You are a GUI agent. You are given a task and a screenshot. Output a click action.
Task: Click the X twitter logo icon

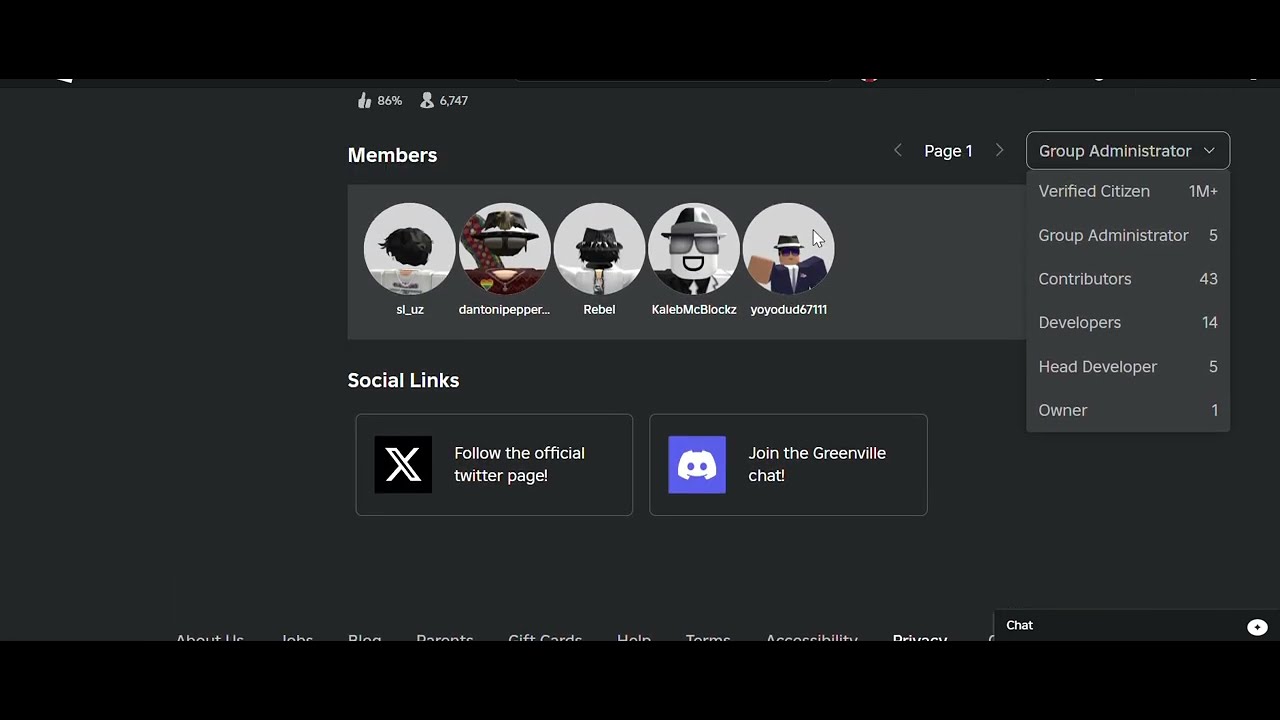pyautogui.click(x=403, y=465)
